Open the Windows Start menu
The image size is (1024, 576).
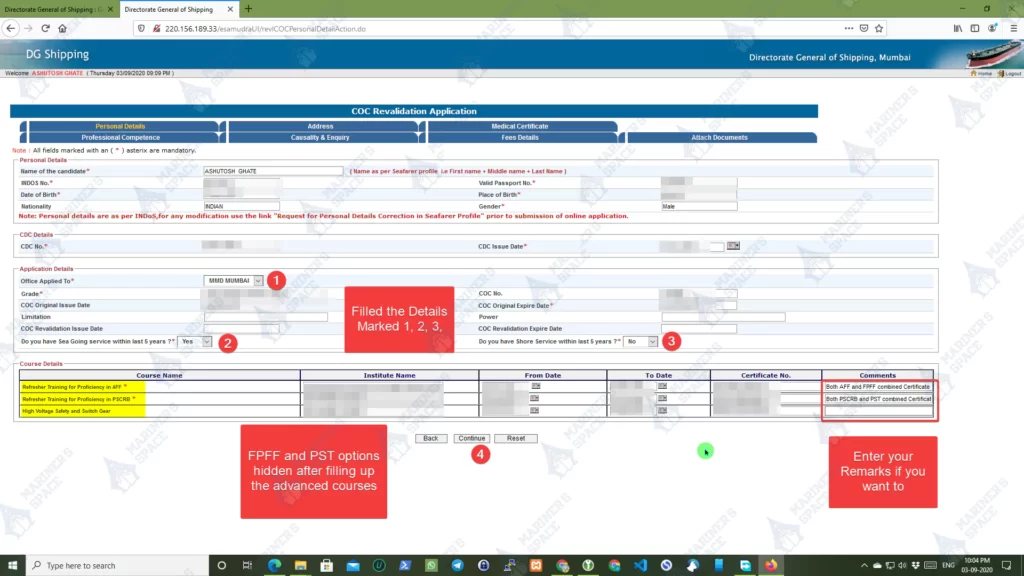pyautogui.click(x=12, y=565)
